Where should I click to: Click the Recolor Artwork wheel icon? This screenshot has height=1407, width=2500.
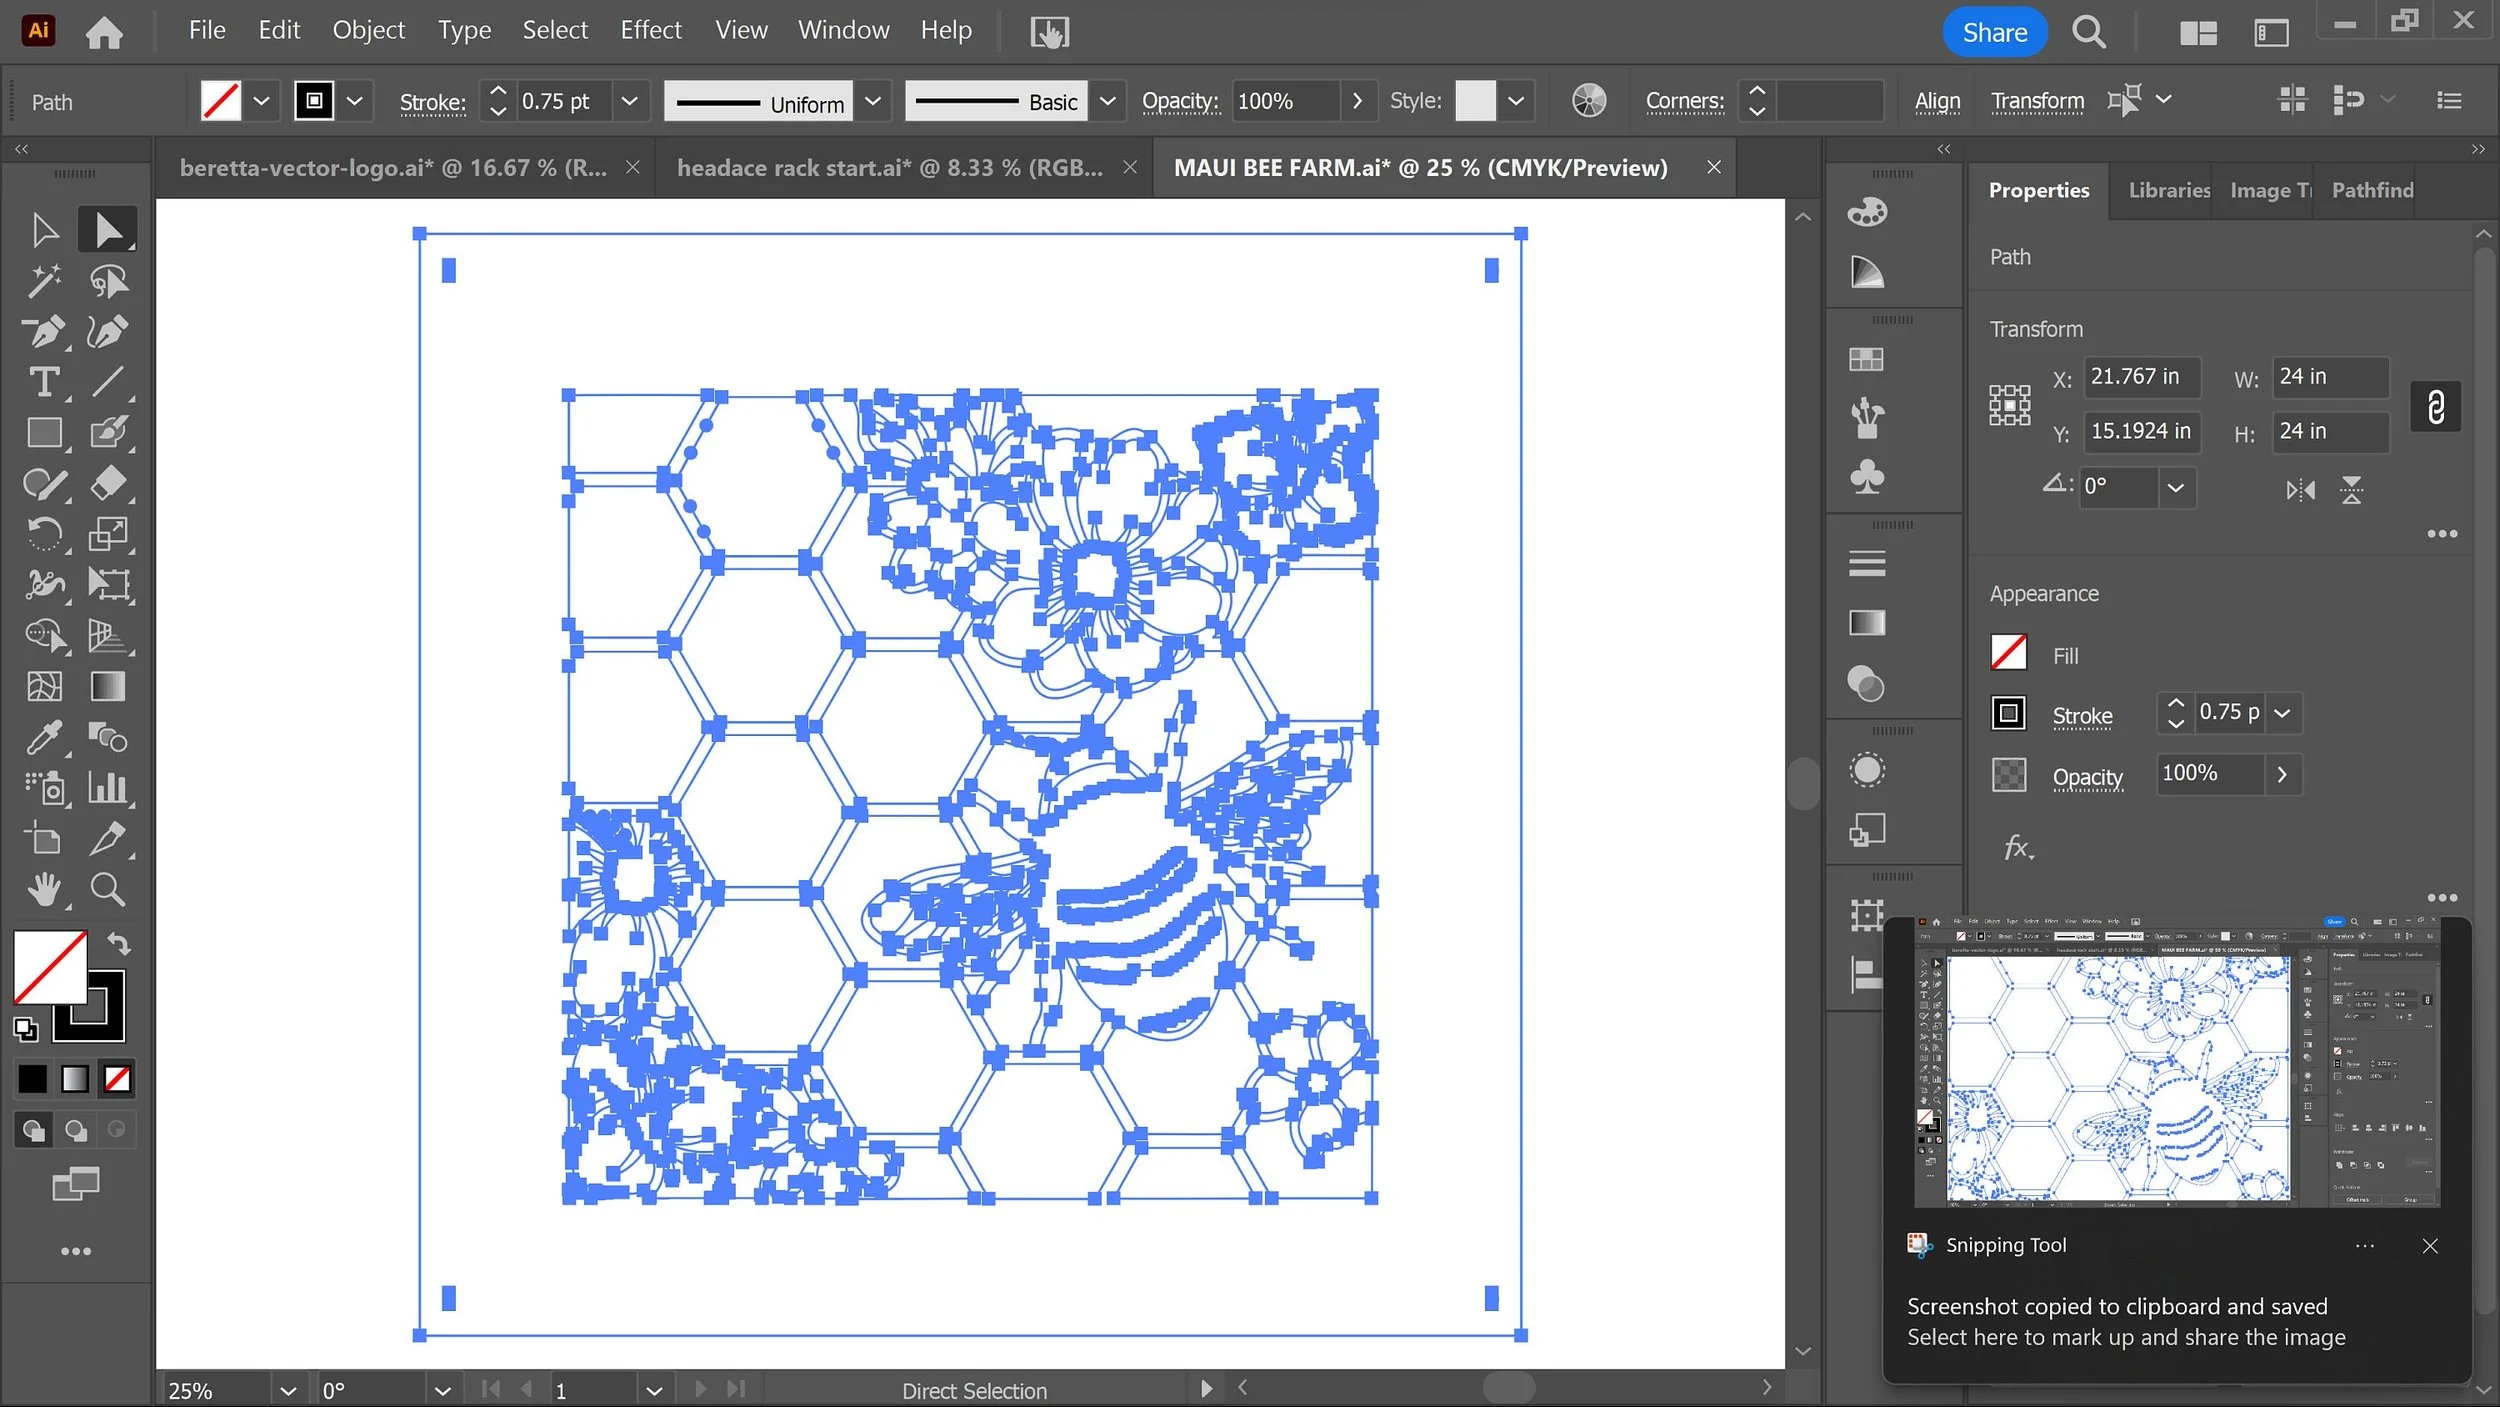point(1589,101)
